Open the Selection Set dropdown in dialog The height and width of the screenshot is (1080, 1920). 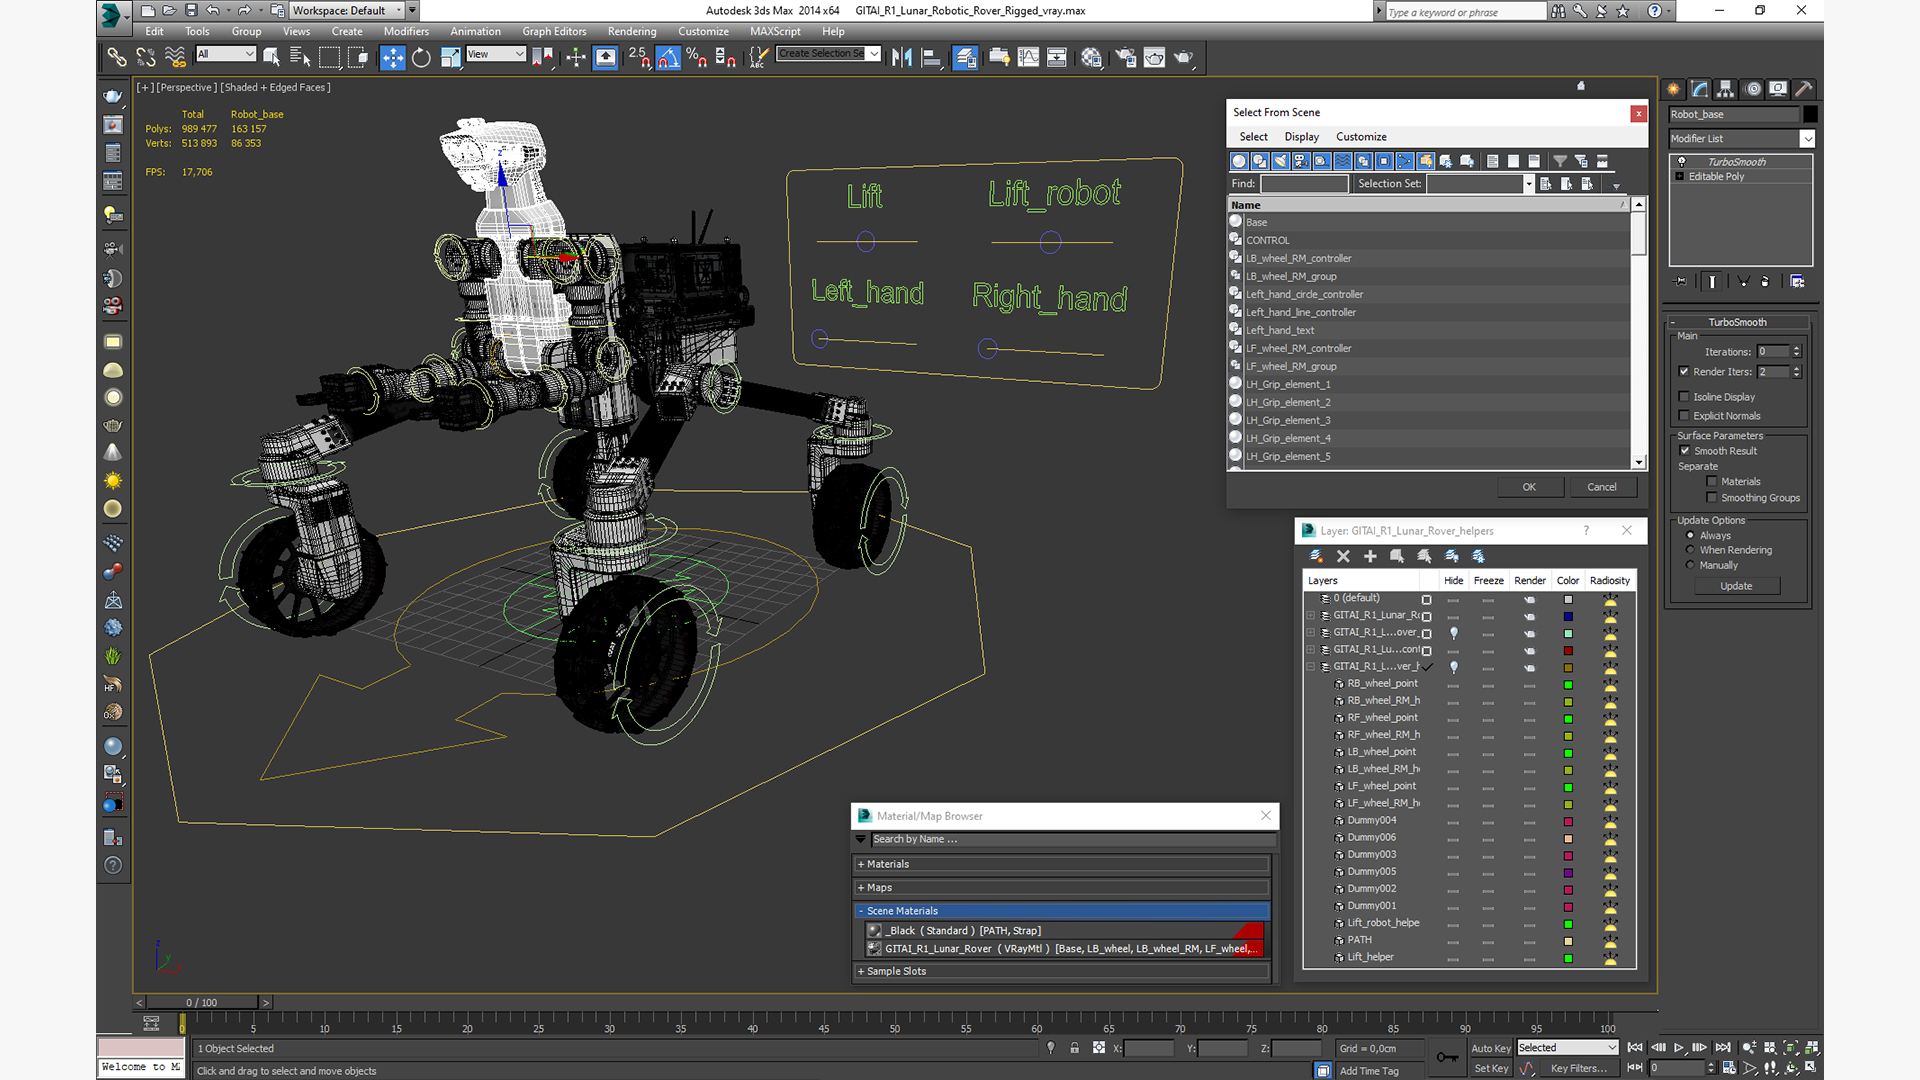tap(1528, 184)
